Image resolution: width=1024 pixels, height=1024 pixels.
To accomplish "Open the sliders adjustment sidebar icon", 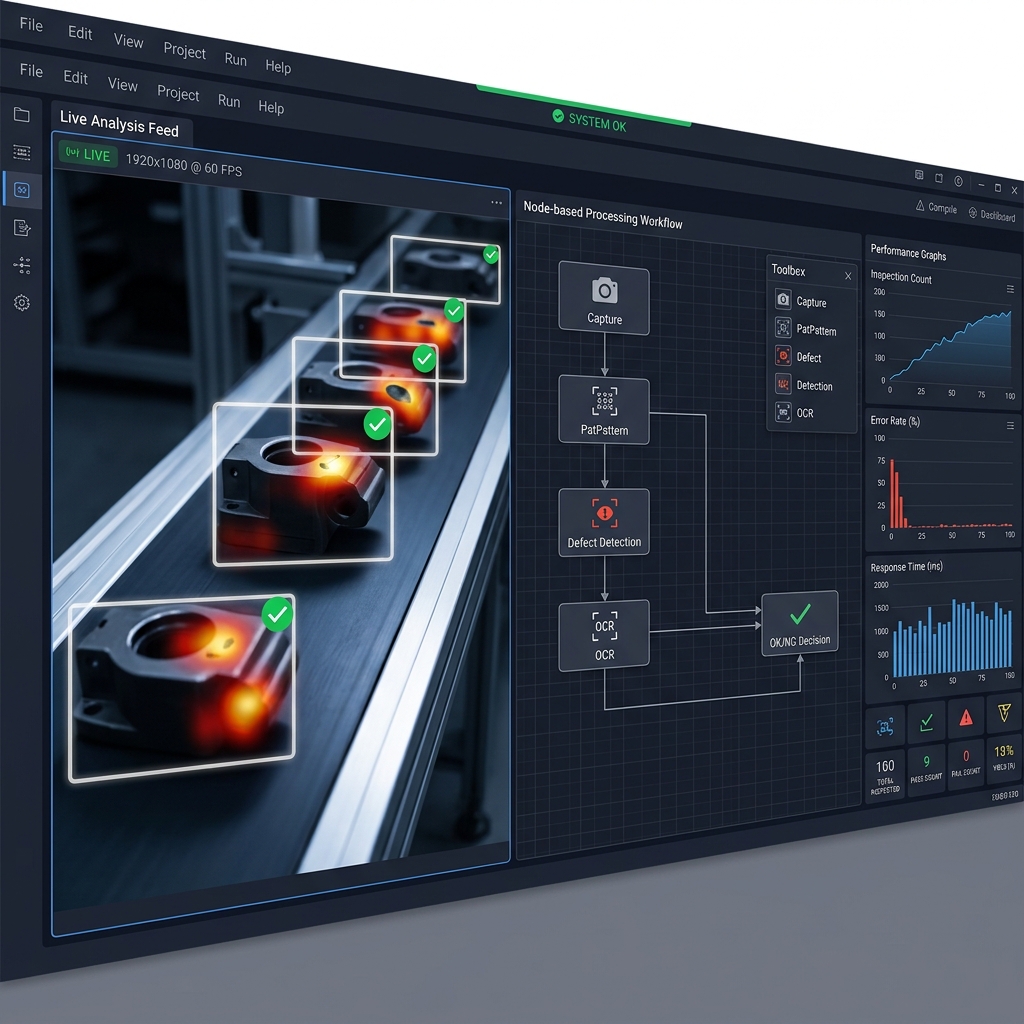I will 22,265.
